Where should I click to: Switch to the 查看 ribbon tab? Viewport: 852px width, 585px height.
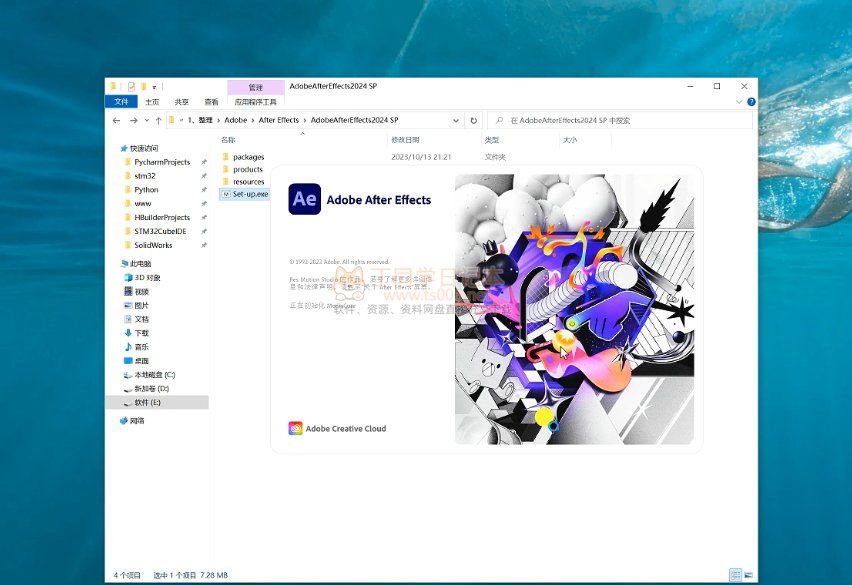[x=211, y=101]
